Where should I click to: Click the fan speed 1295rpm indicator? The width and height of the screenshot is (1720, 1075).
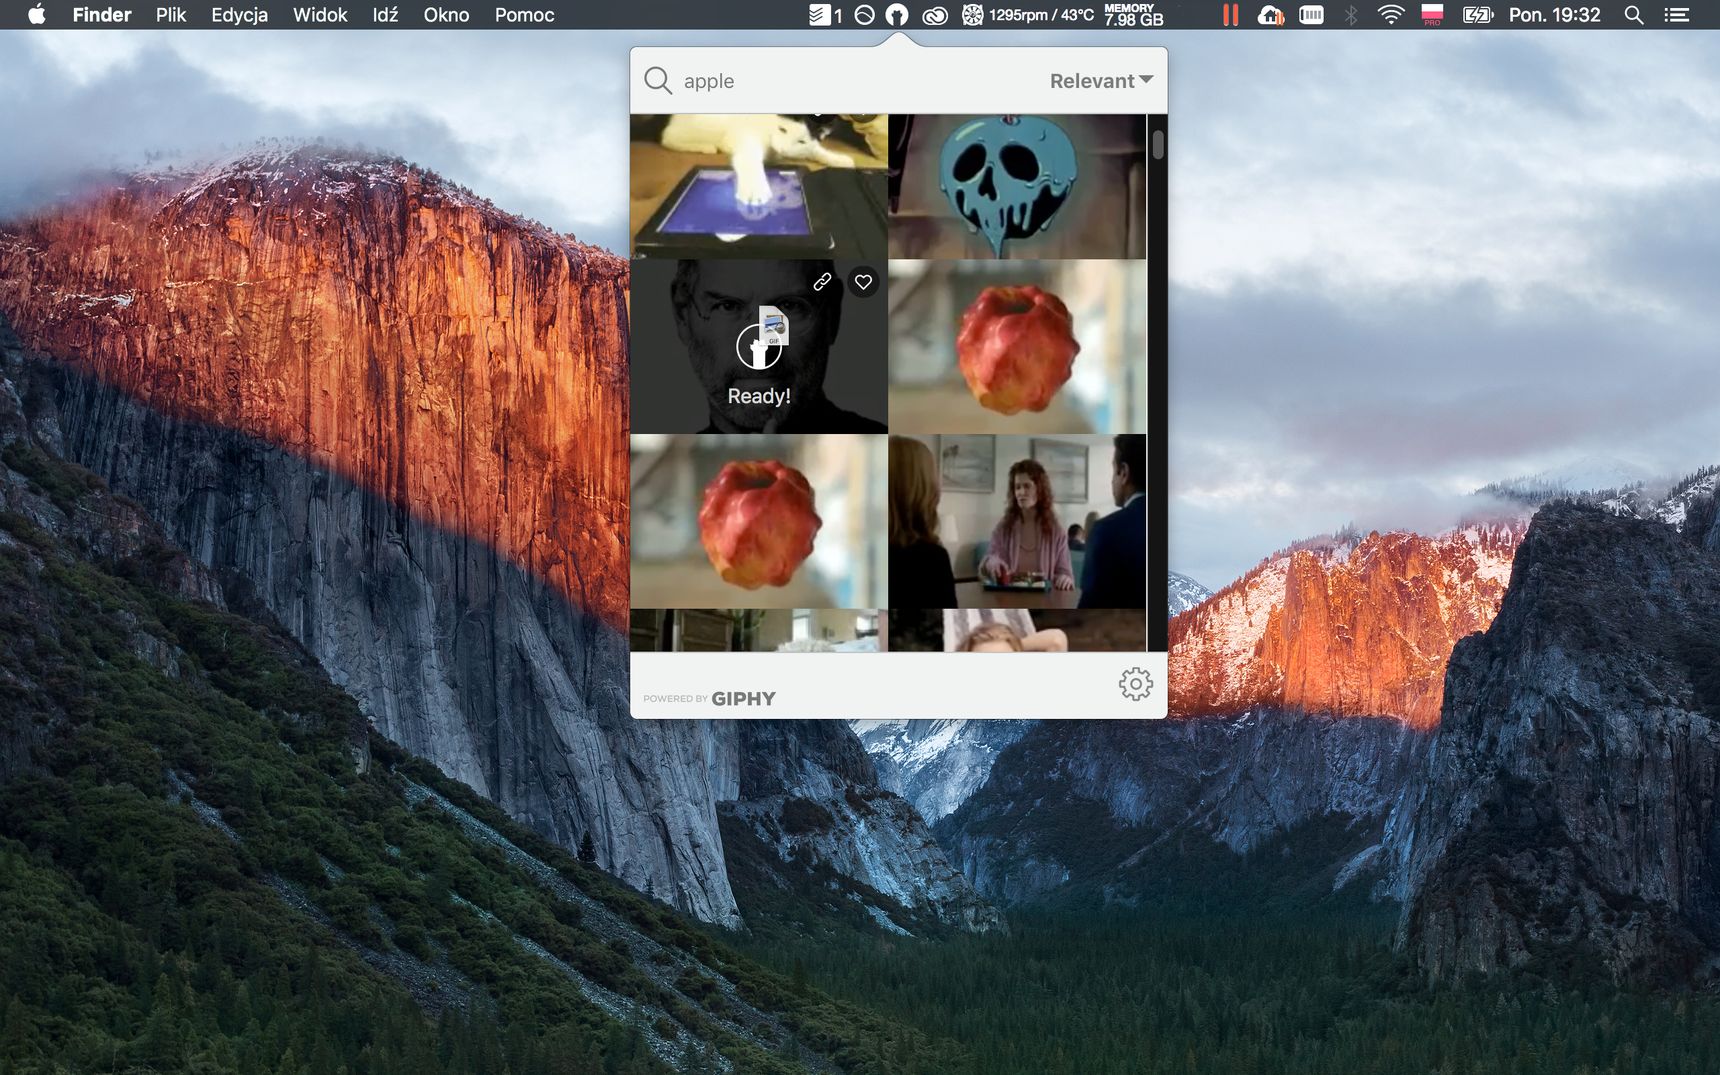click(x=1027, y=15)
